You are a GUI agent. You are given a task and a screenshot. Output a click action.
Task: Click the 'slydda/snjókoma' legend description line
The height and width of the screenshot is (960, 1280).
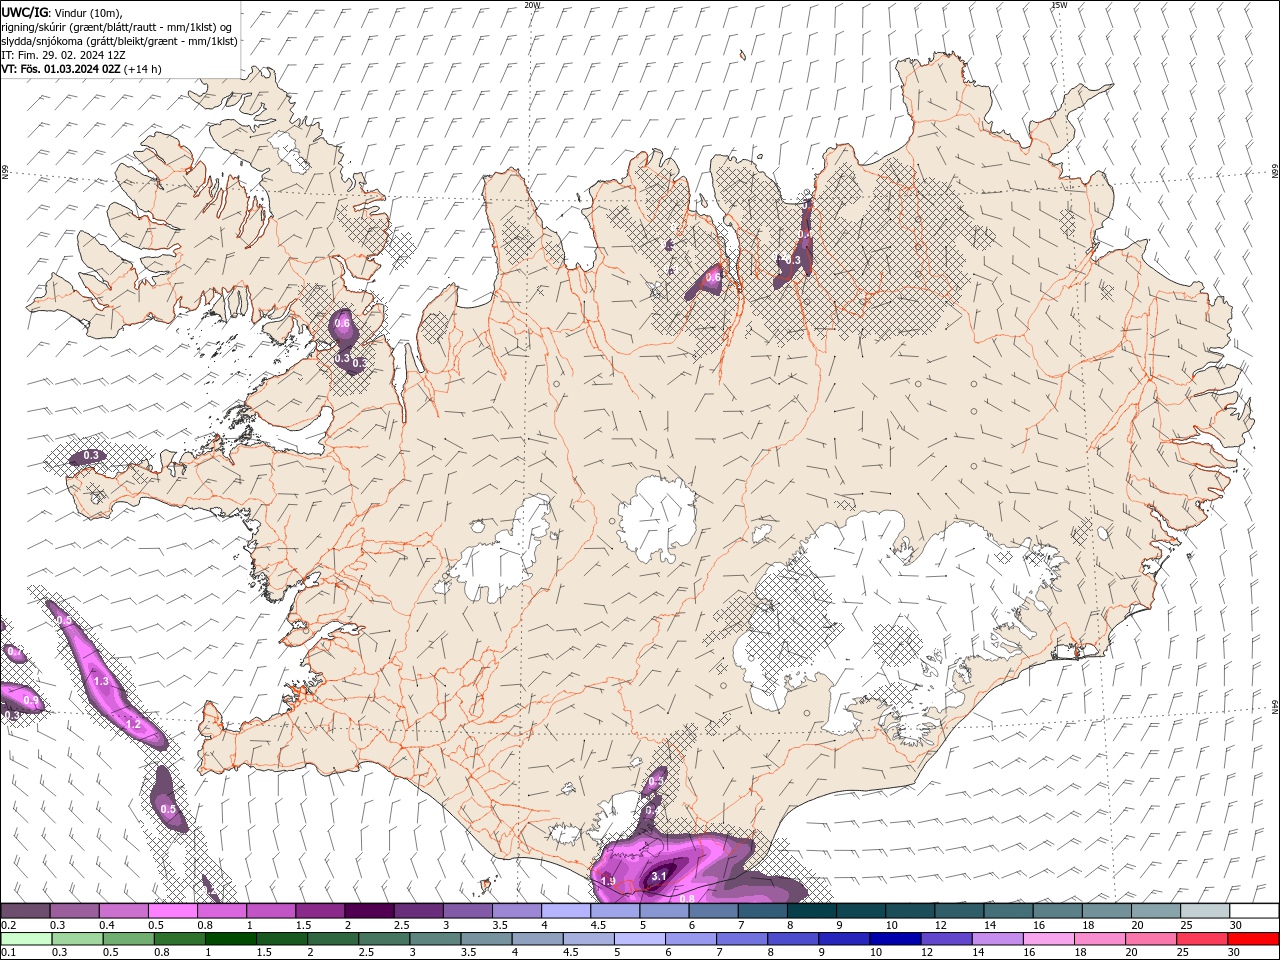(x=119, y=41)
